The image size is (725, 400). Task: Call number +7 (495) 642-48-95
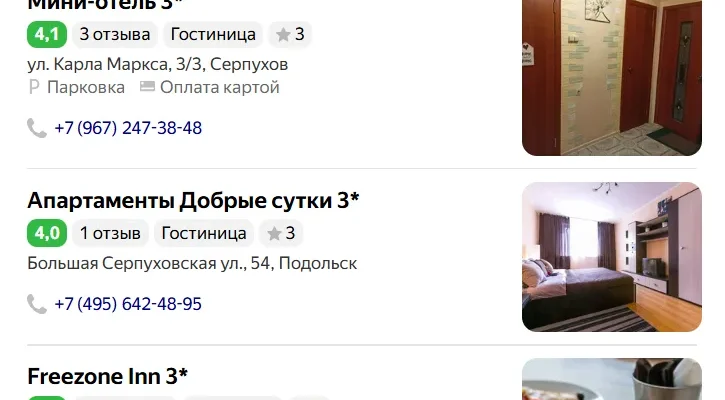click(x=128, y=304)
